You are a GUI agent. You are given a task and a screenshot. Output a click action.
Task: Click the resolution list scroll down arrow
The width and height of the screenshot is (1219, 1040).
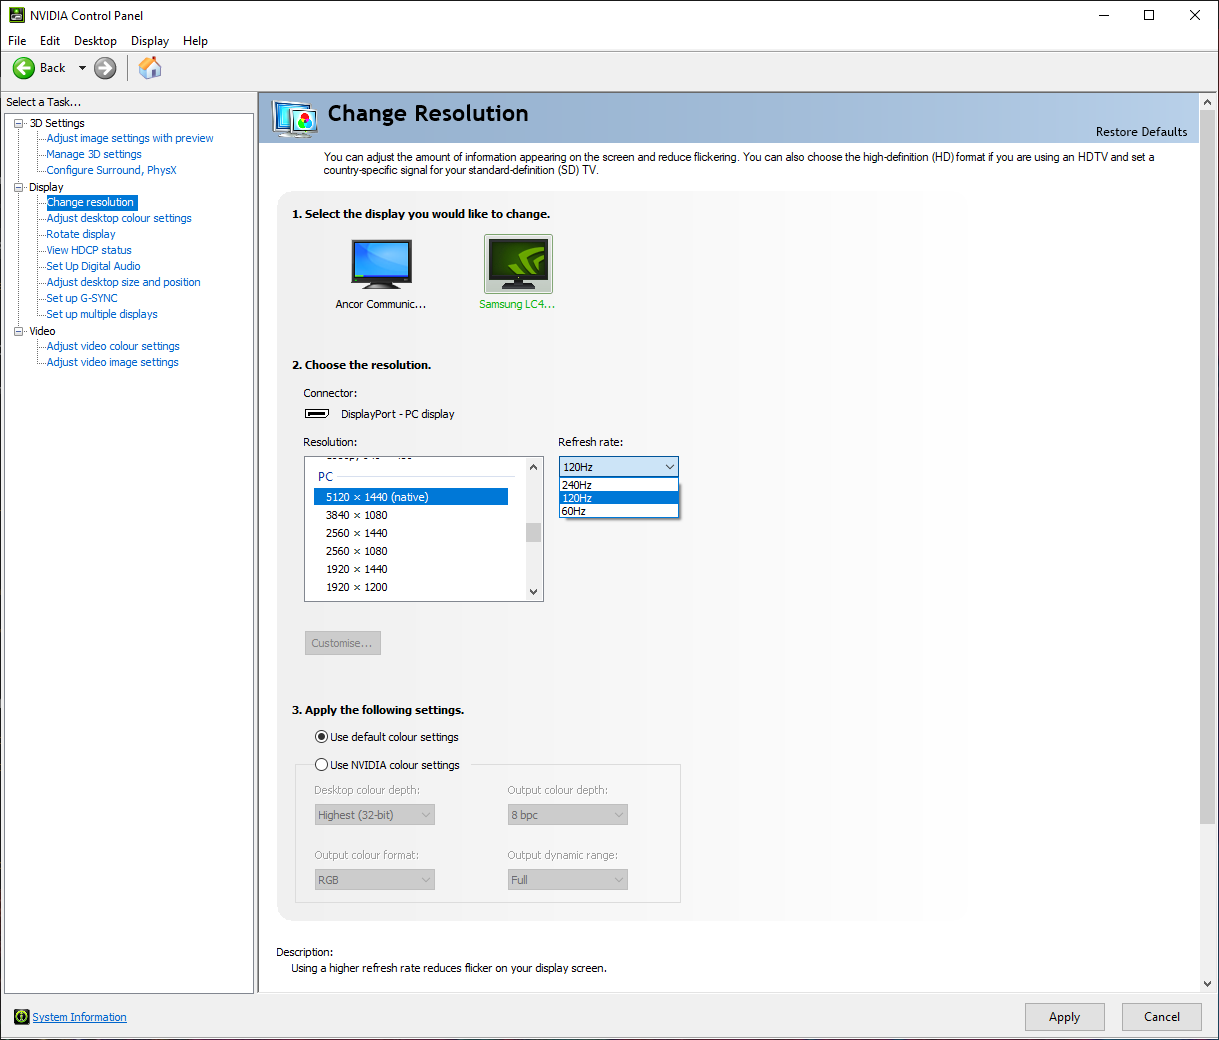533,591
